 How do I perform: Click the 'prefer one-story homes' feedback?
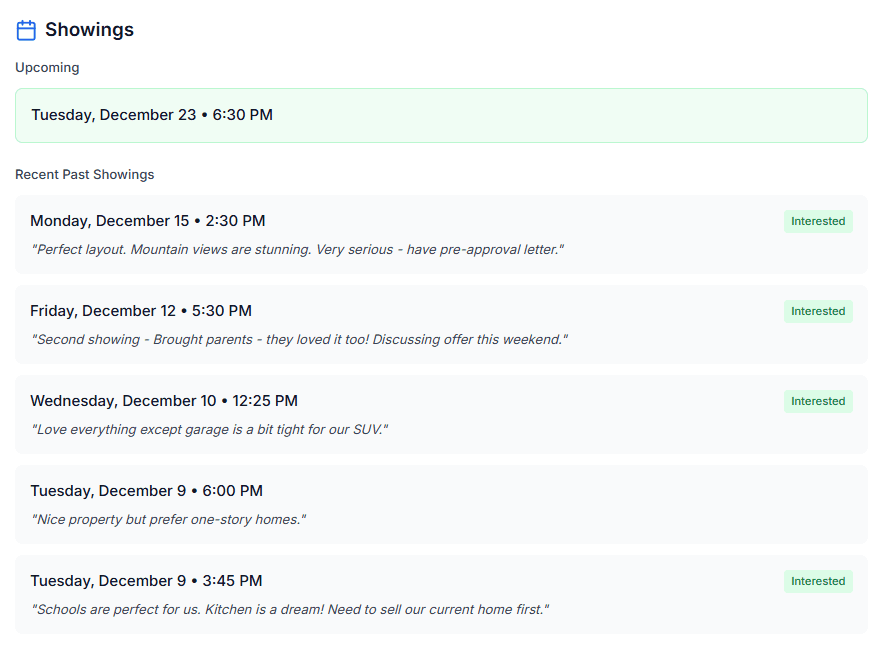point(168,519)
